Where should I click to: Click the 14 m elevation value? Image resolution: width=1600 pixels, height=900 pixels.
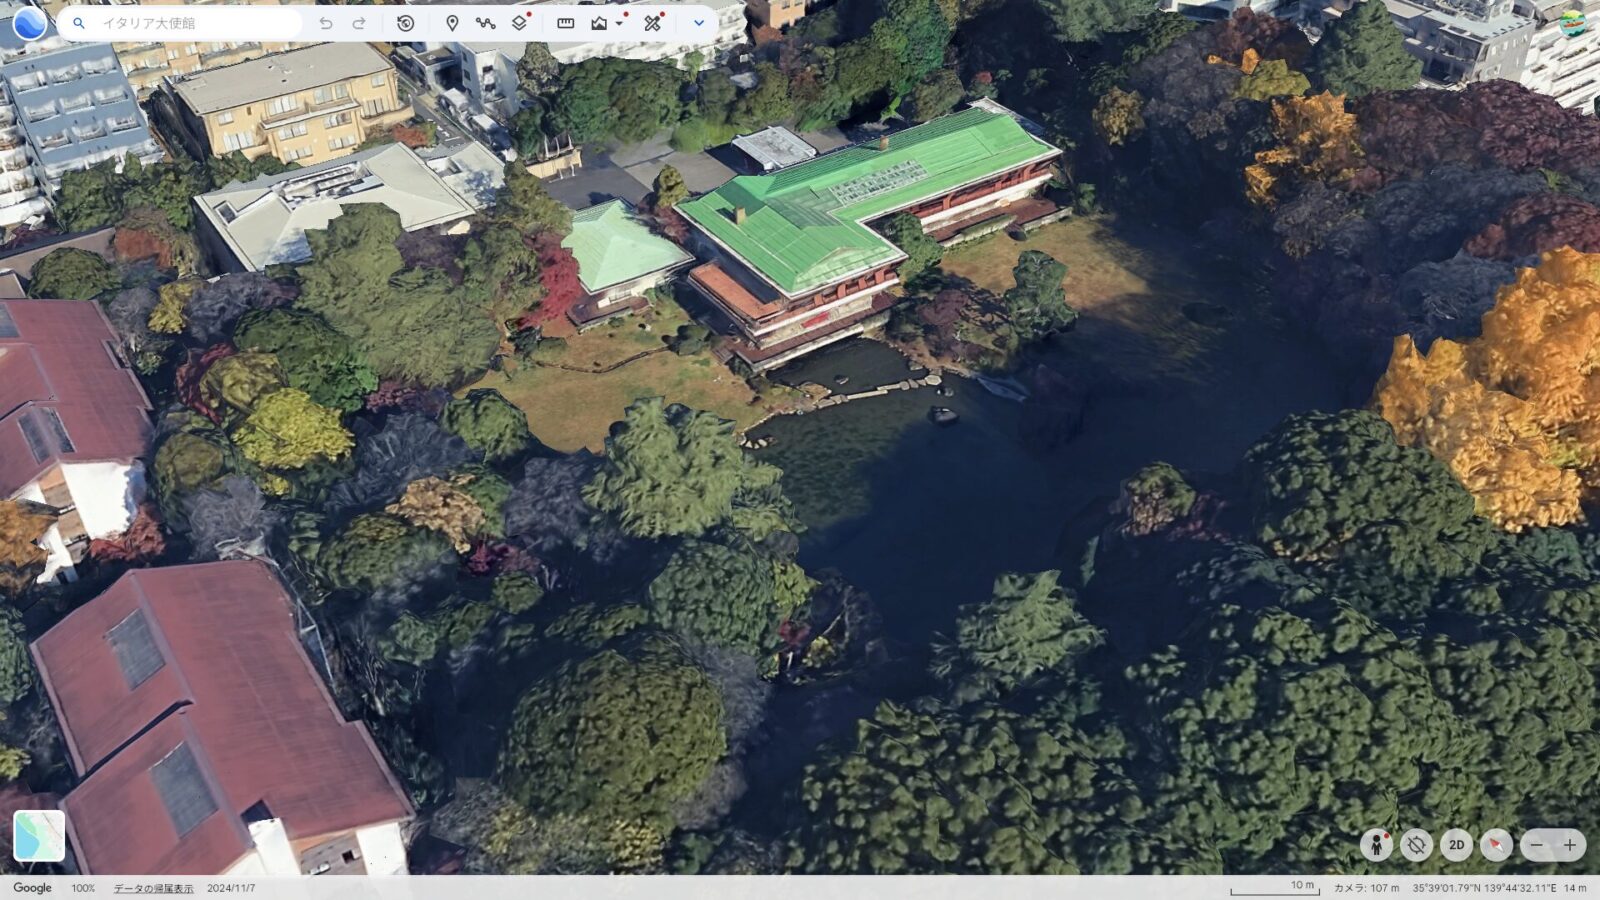(1575, 888)
